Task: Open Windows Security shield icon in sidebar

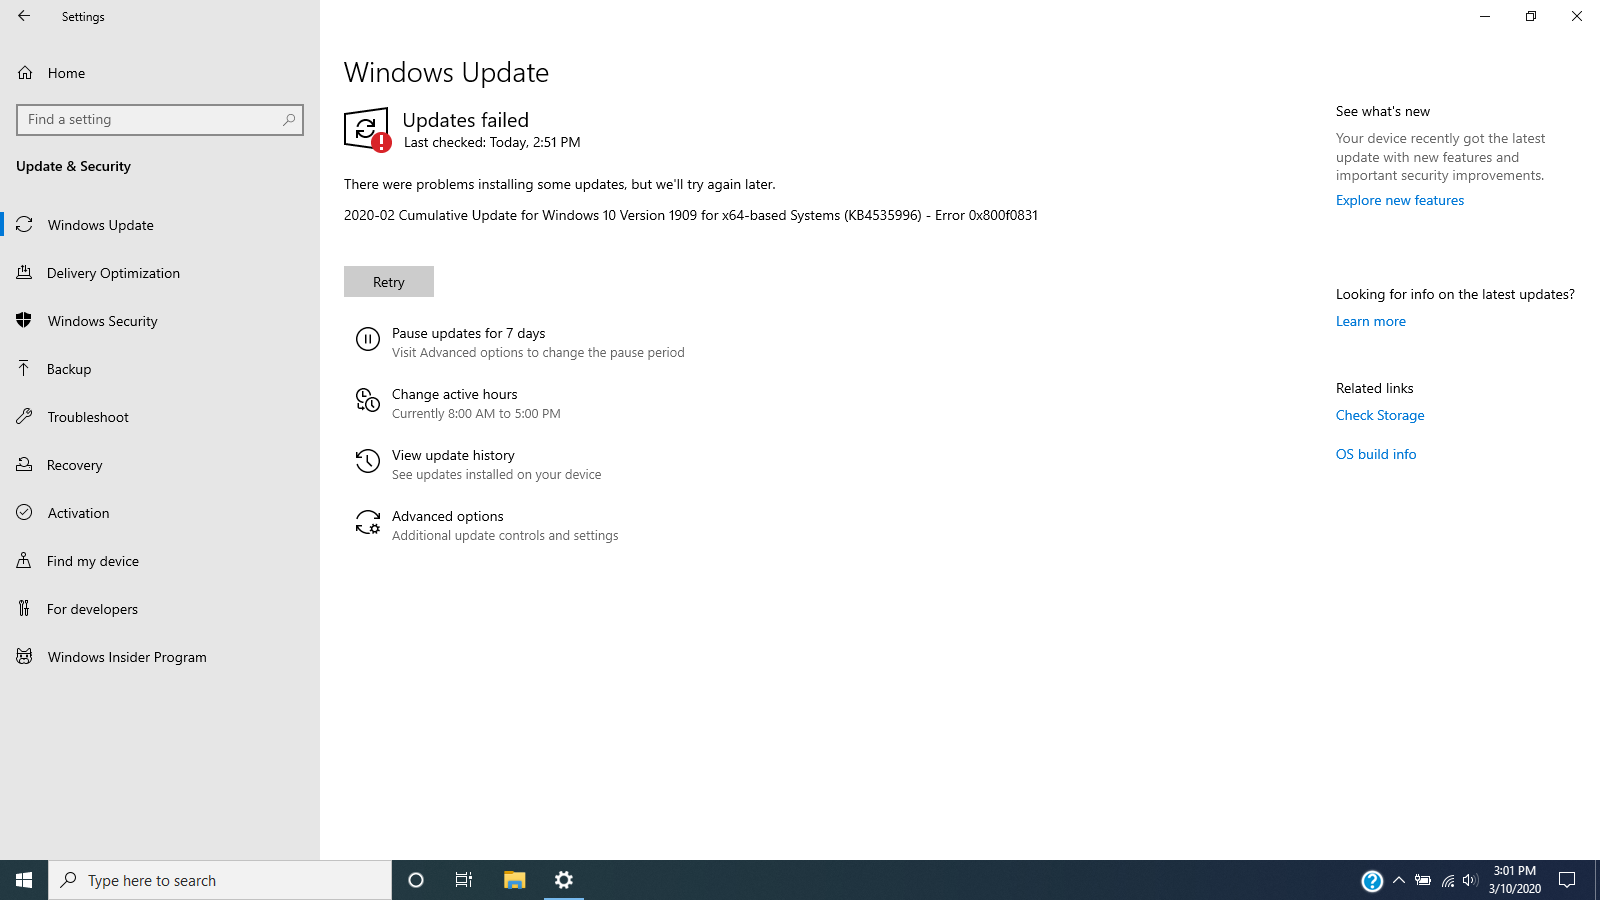Action: (24, 320)
